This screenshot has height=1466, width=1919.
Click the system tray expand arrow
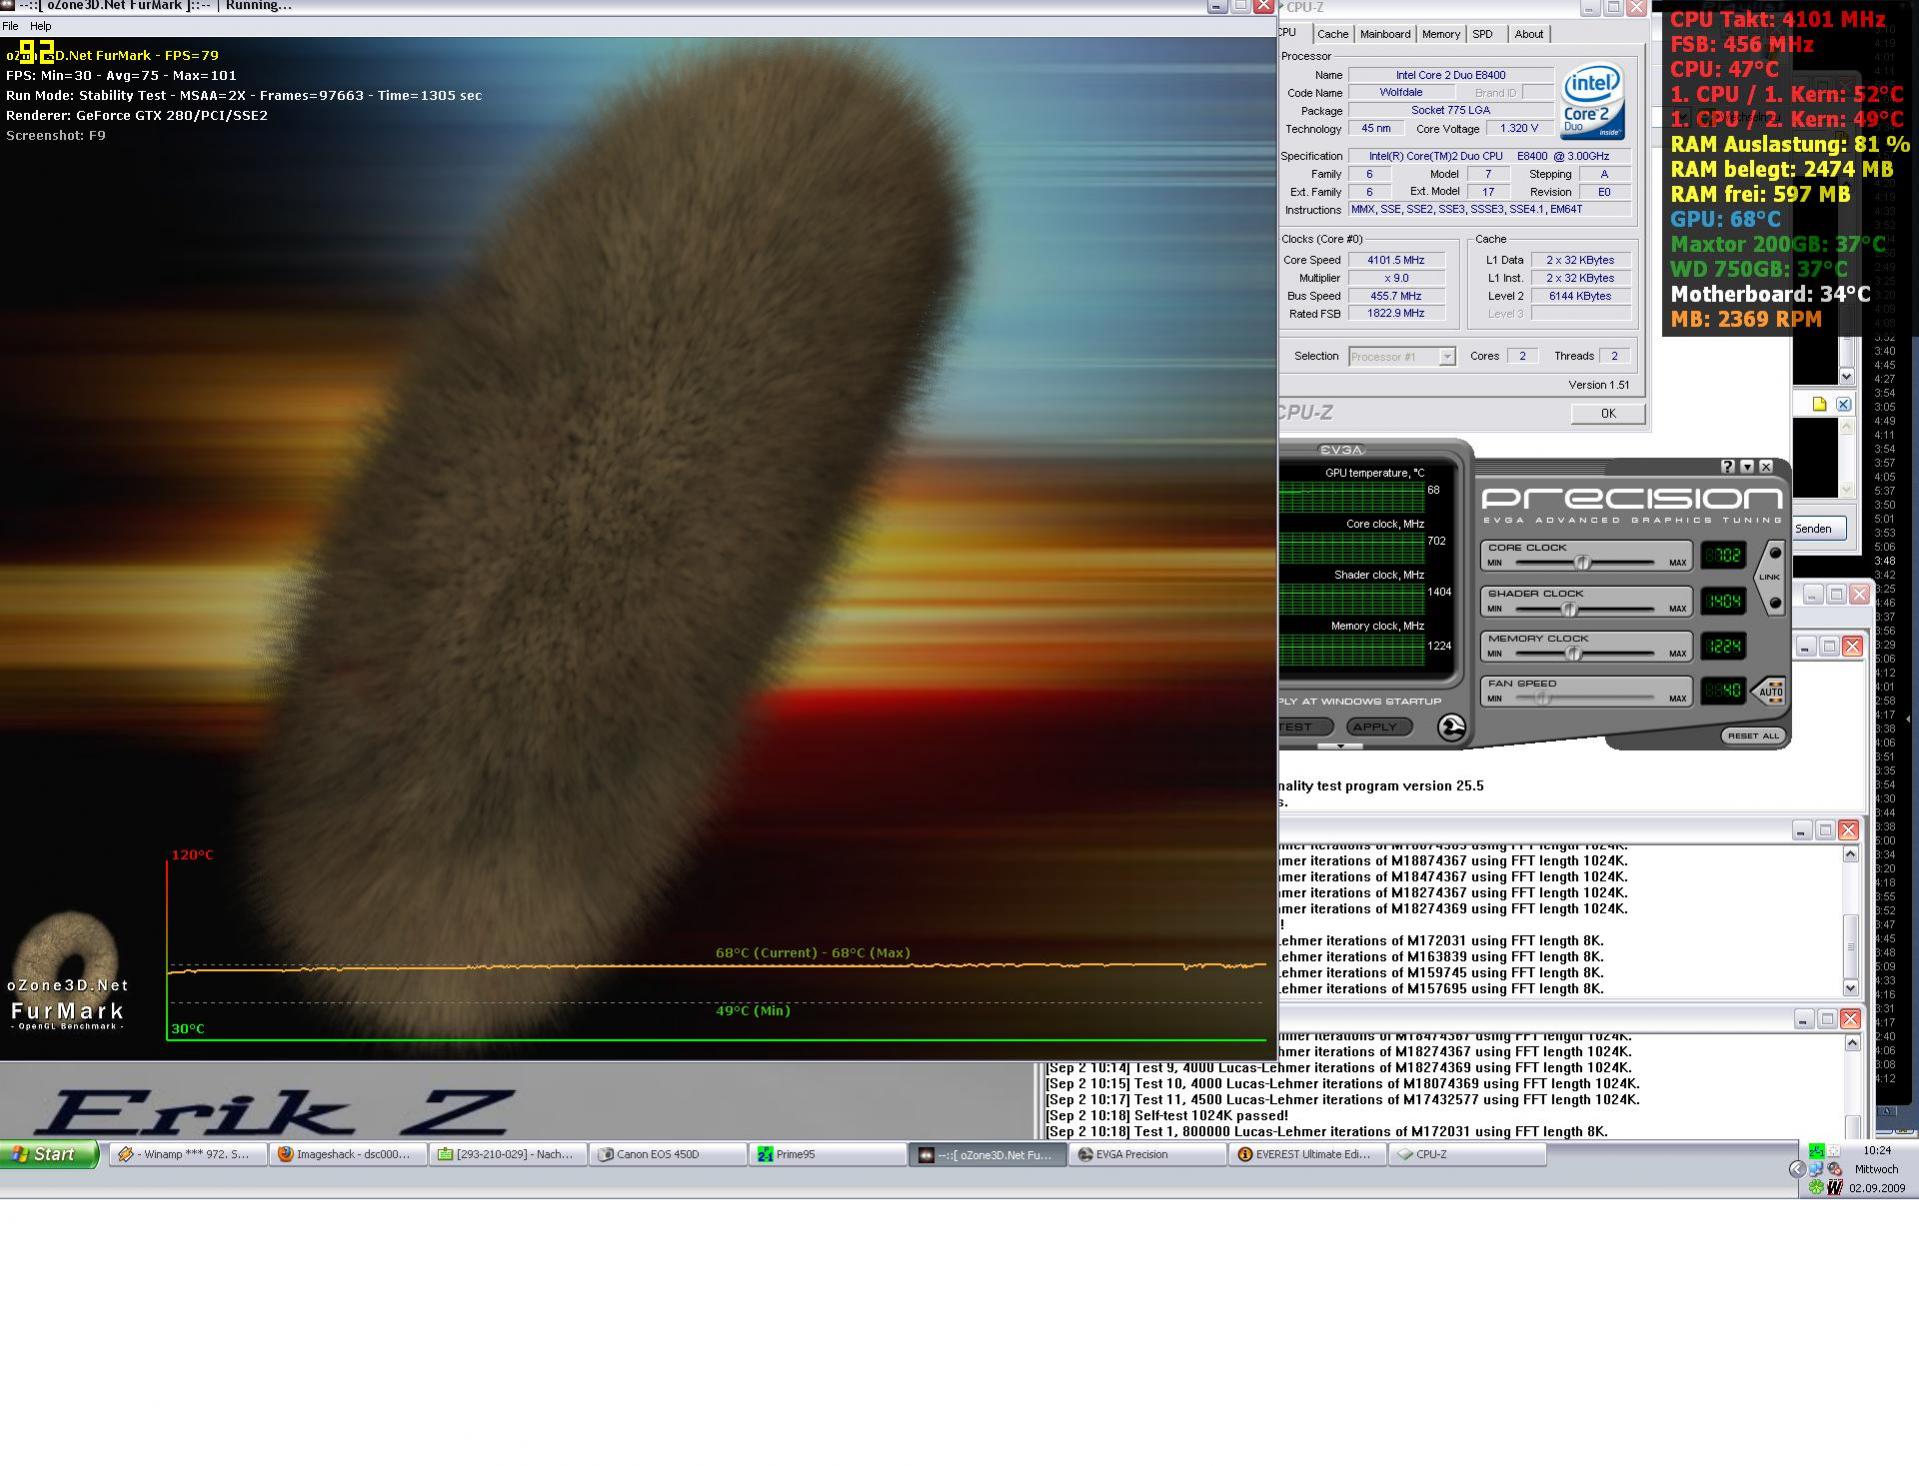click(1797, 1169)
